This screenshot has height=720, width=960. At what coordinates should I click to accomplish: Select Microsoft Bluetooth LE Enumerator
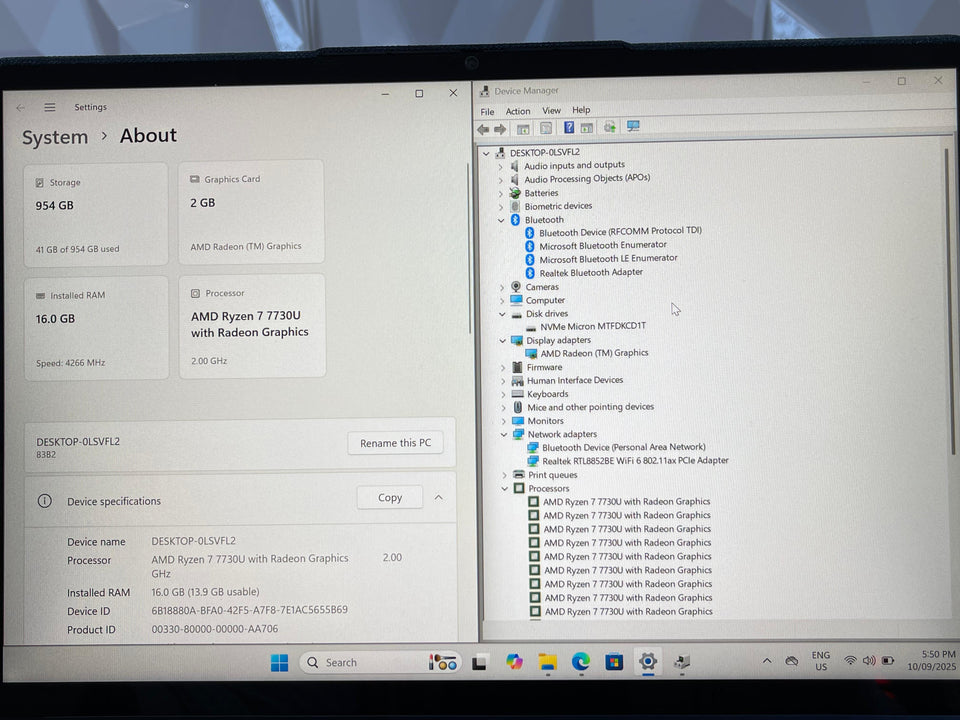click(x=608, y=259)
